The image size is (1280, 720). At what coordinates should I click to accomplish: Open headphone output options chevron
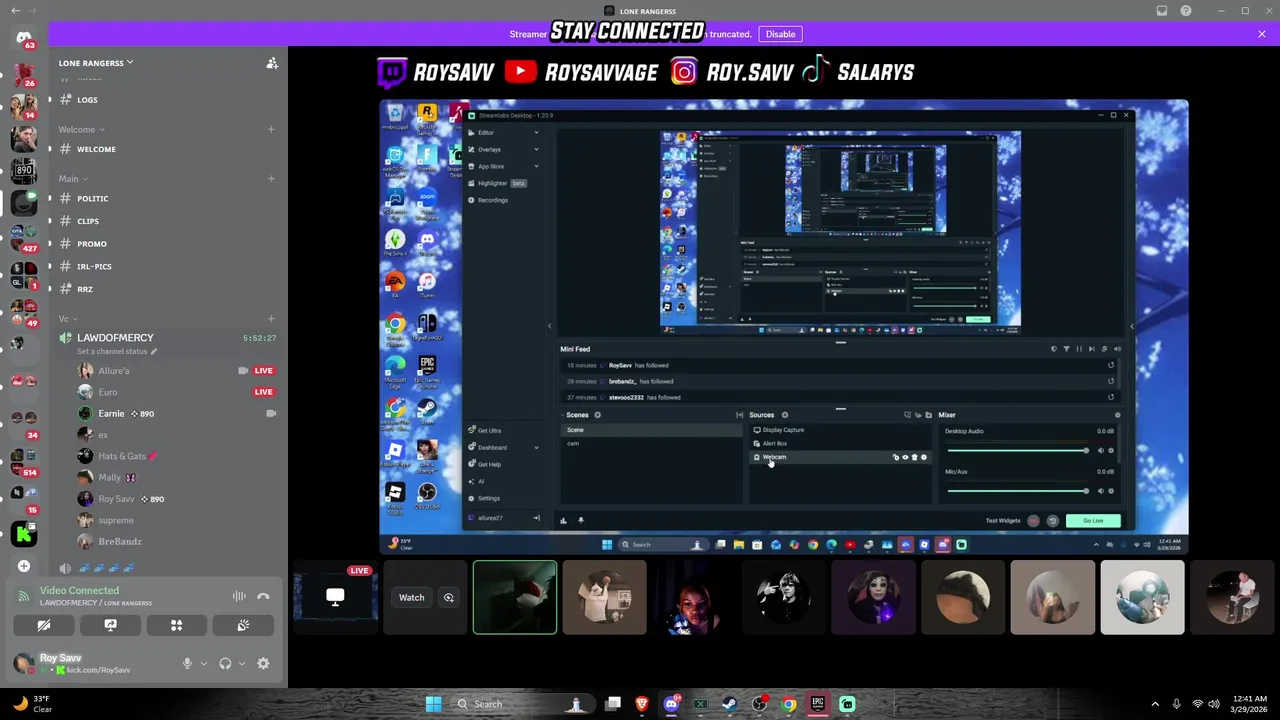click(242, 664)
